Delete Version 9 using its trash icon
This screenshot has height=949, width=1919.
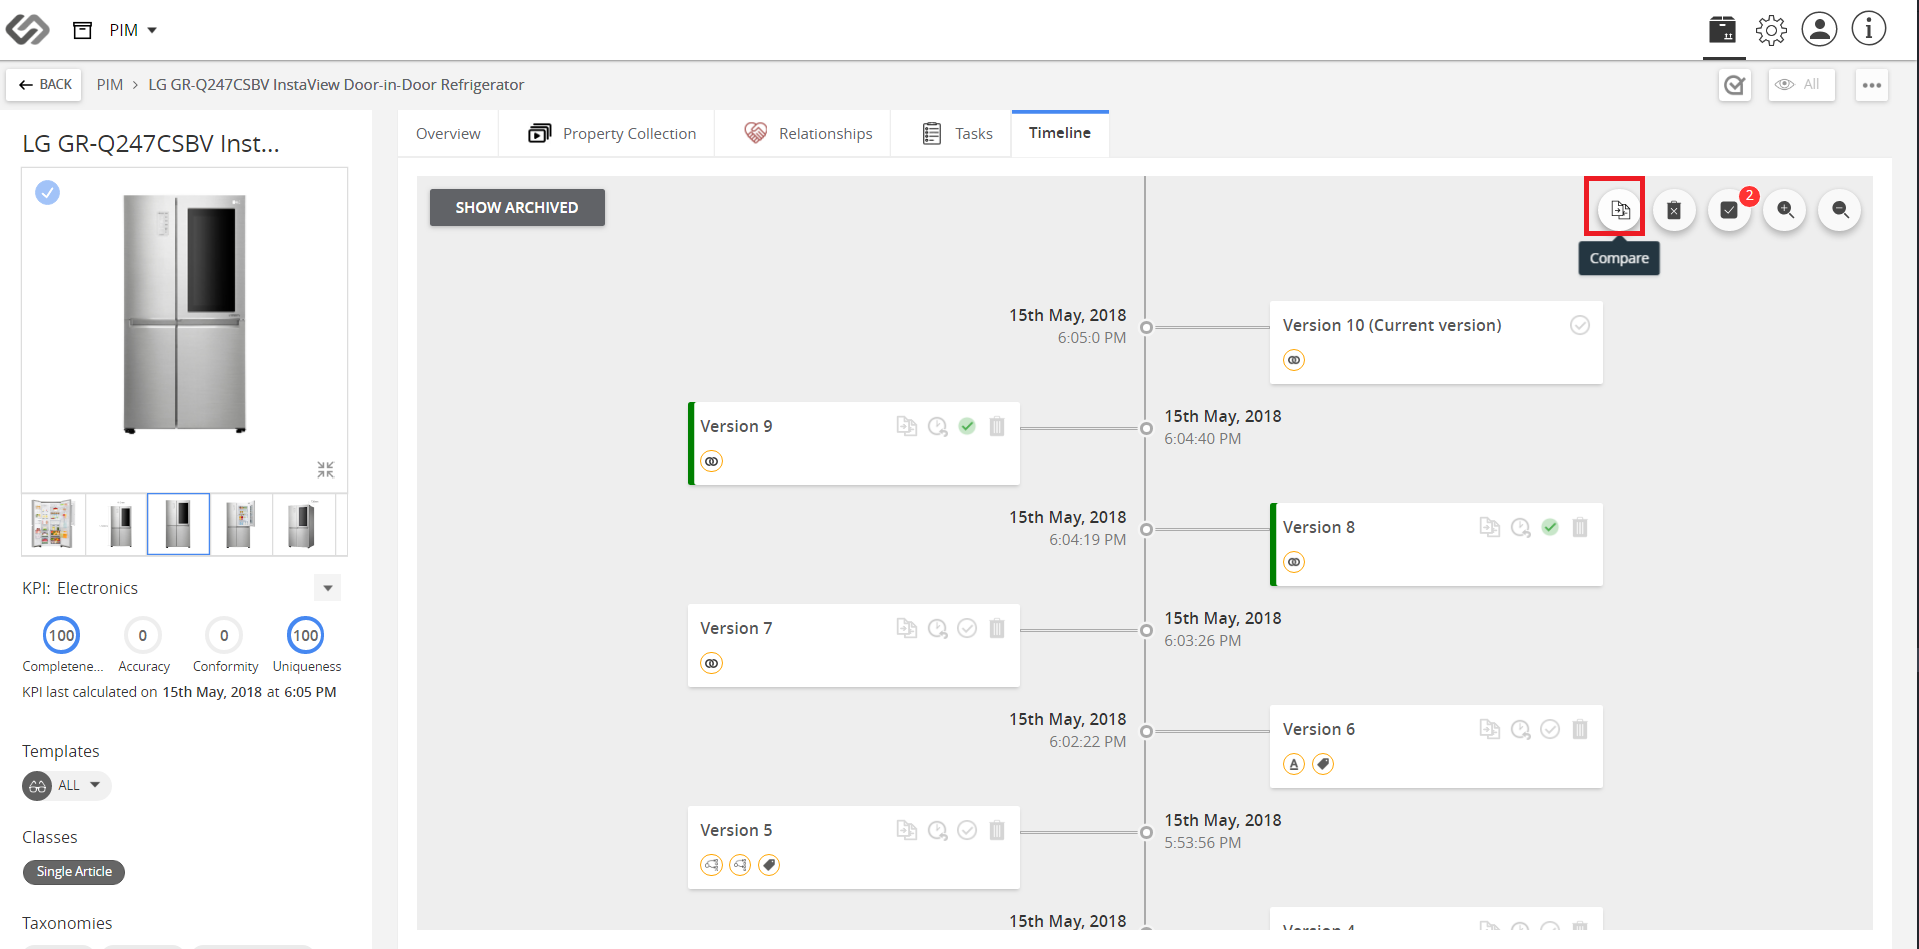pos(997,427)
